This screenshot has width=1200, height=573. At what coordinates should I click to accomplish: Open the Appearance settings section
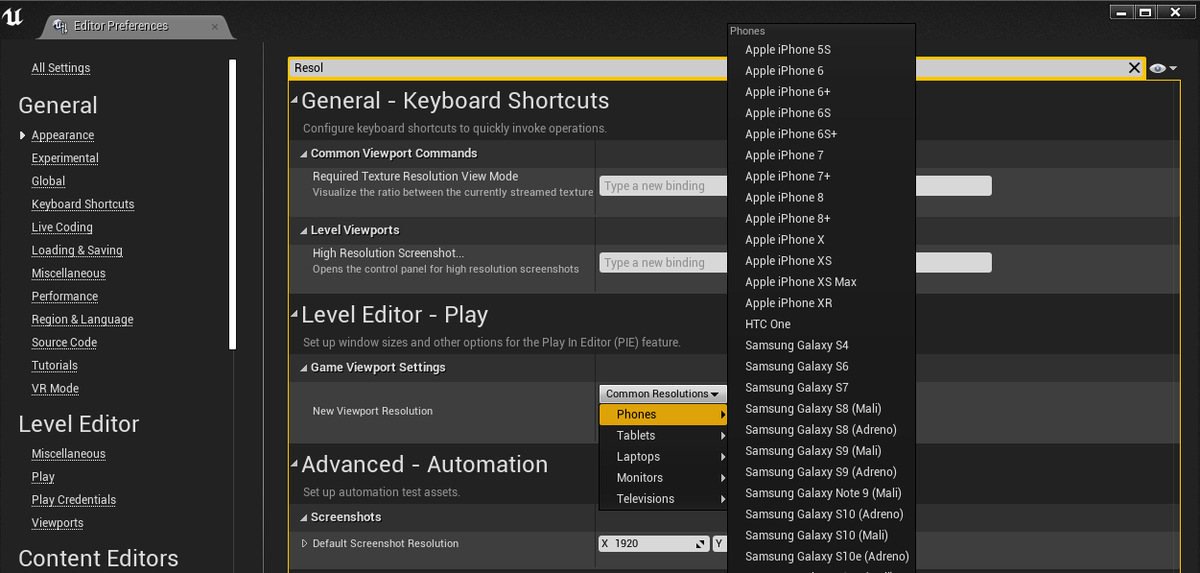coord(63,135)
